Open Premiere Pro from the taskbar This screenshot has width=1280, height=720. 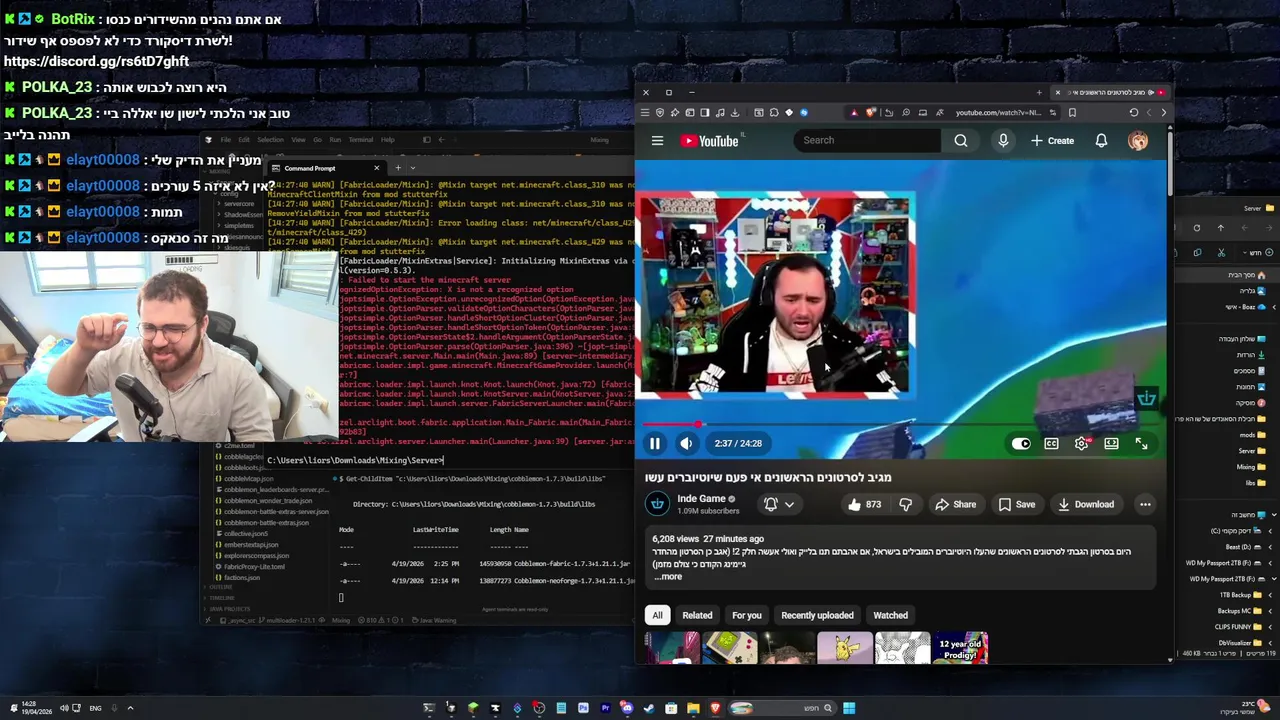[605, 708]
